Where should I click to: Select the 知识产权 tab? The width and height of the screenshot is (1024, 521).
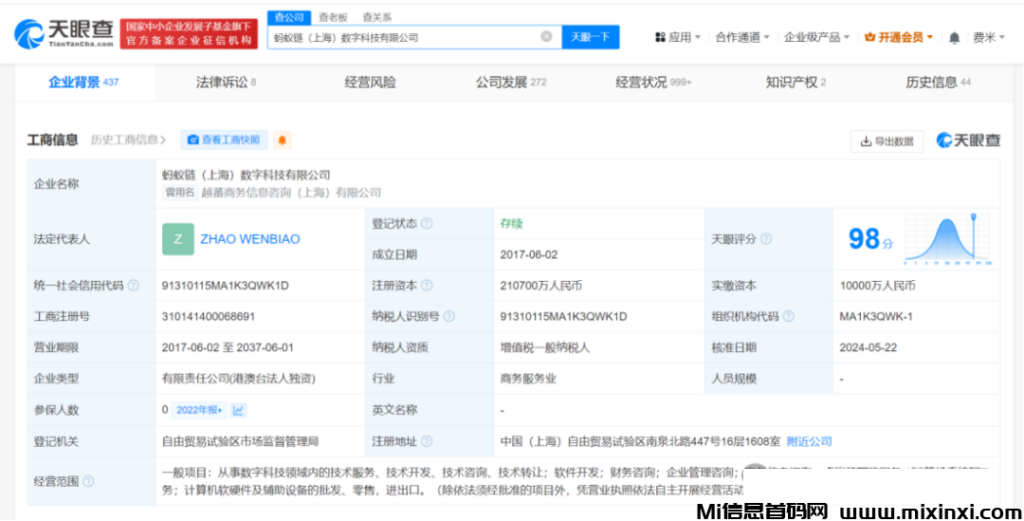point(795,82)
